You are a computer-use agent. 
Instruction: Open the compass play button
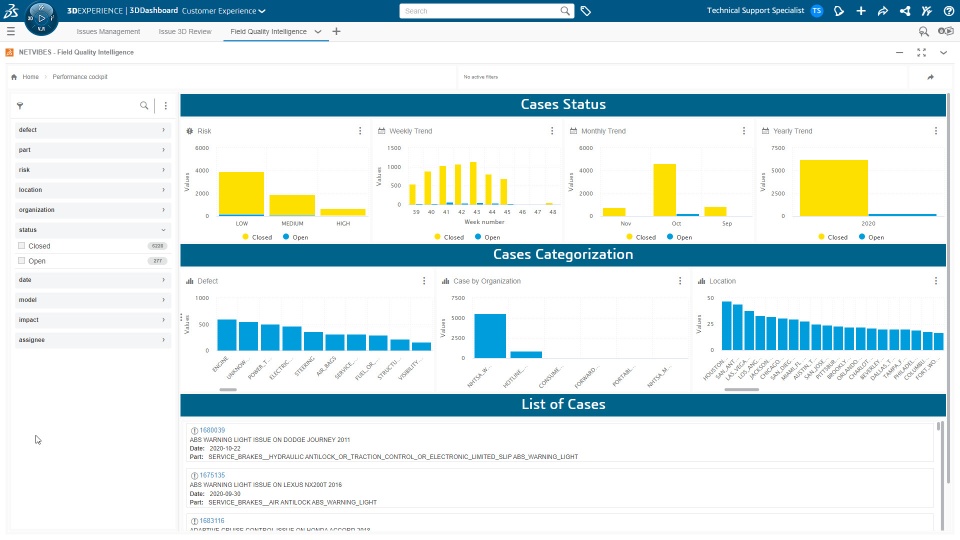pos(41,18)
